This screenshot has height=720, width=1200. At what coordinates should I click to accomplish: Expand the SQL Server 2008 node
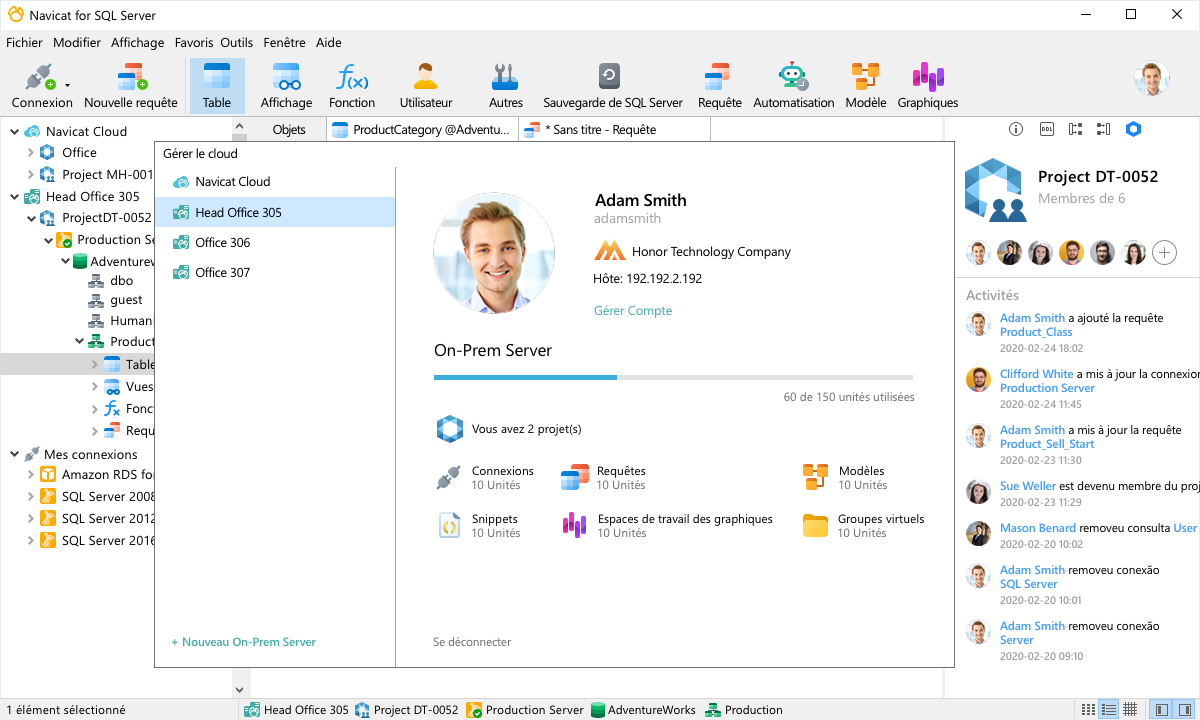(30, 497)
